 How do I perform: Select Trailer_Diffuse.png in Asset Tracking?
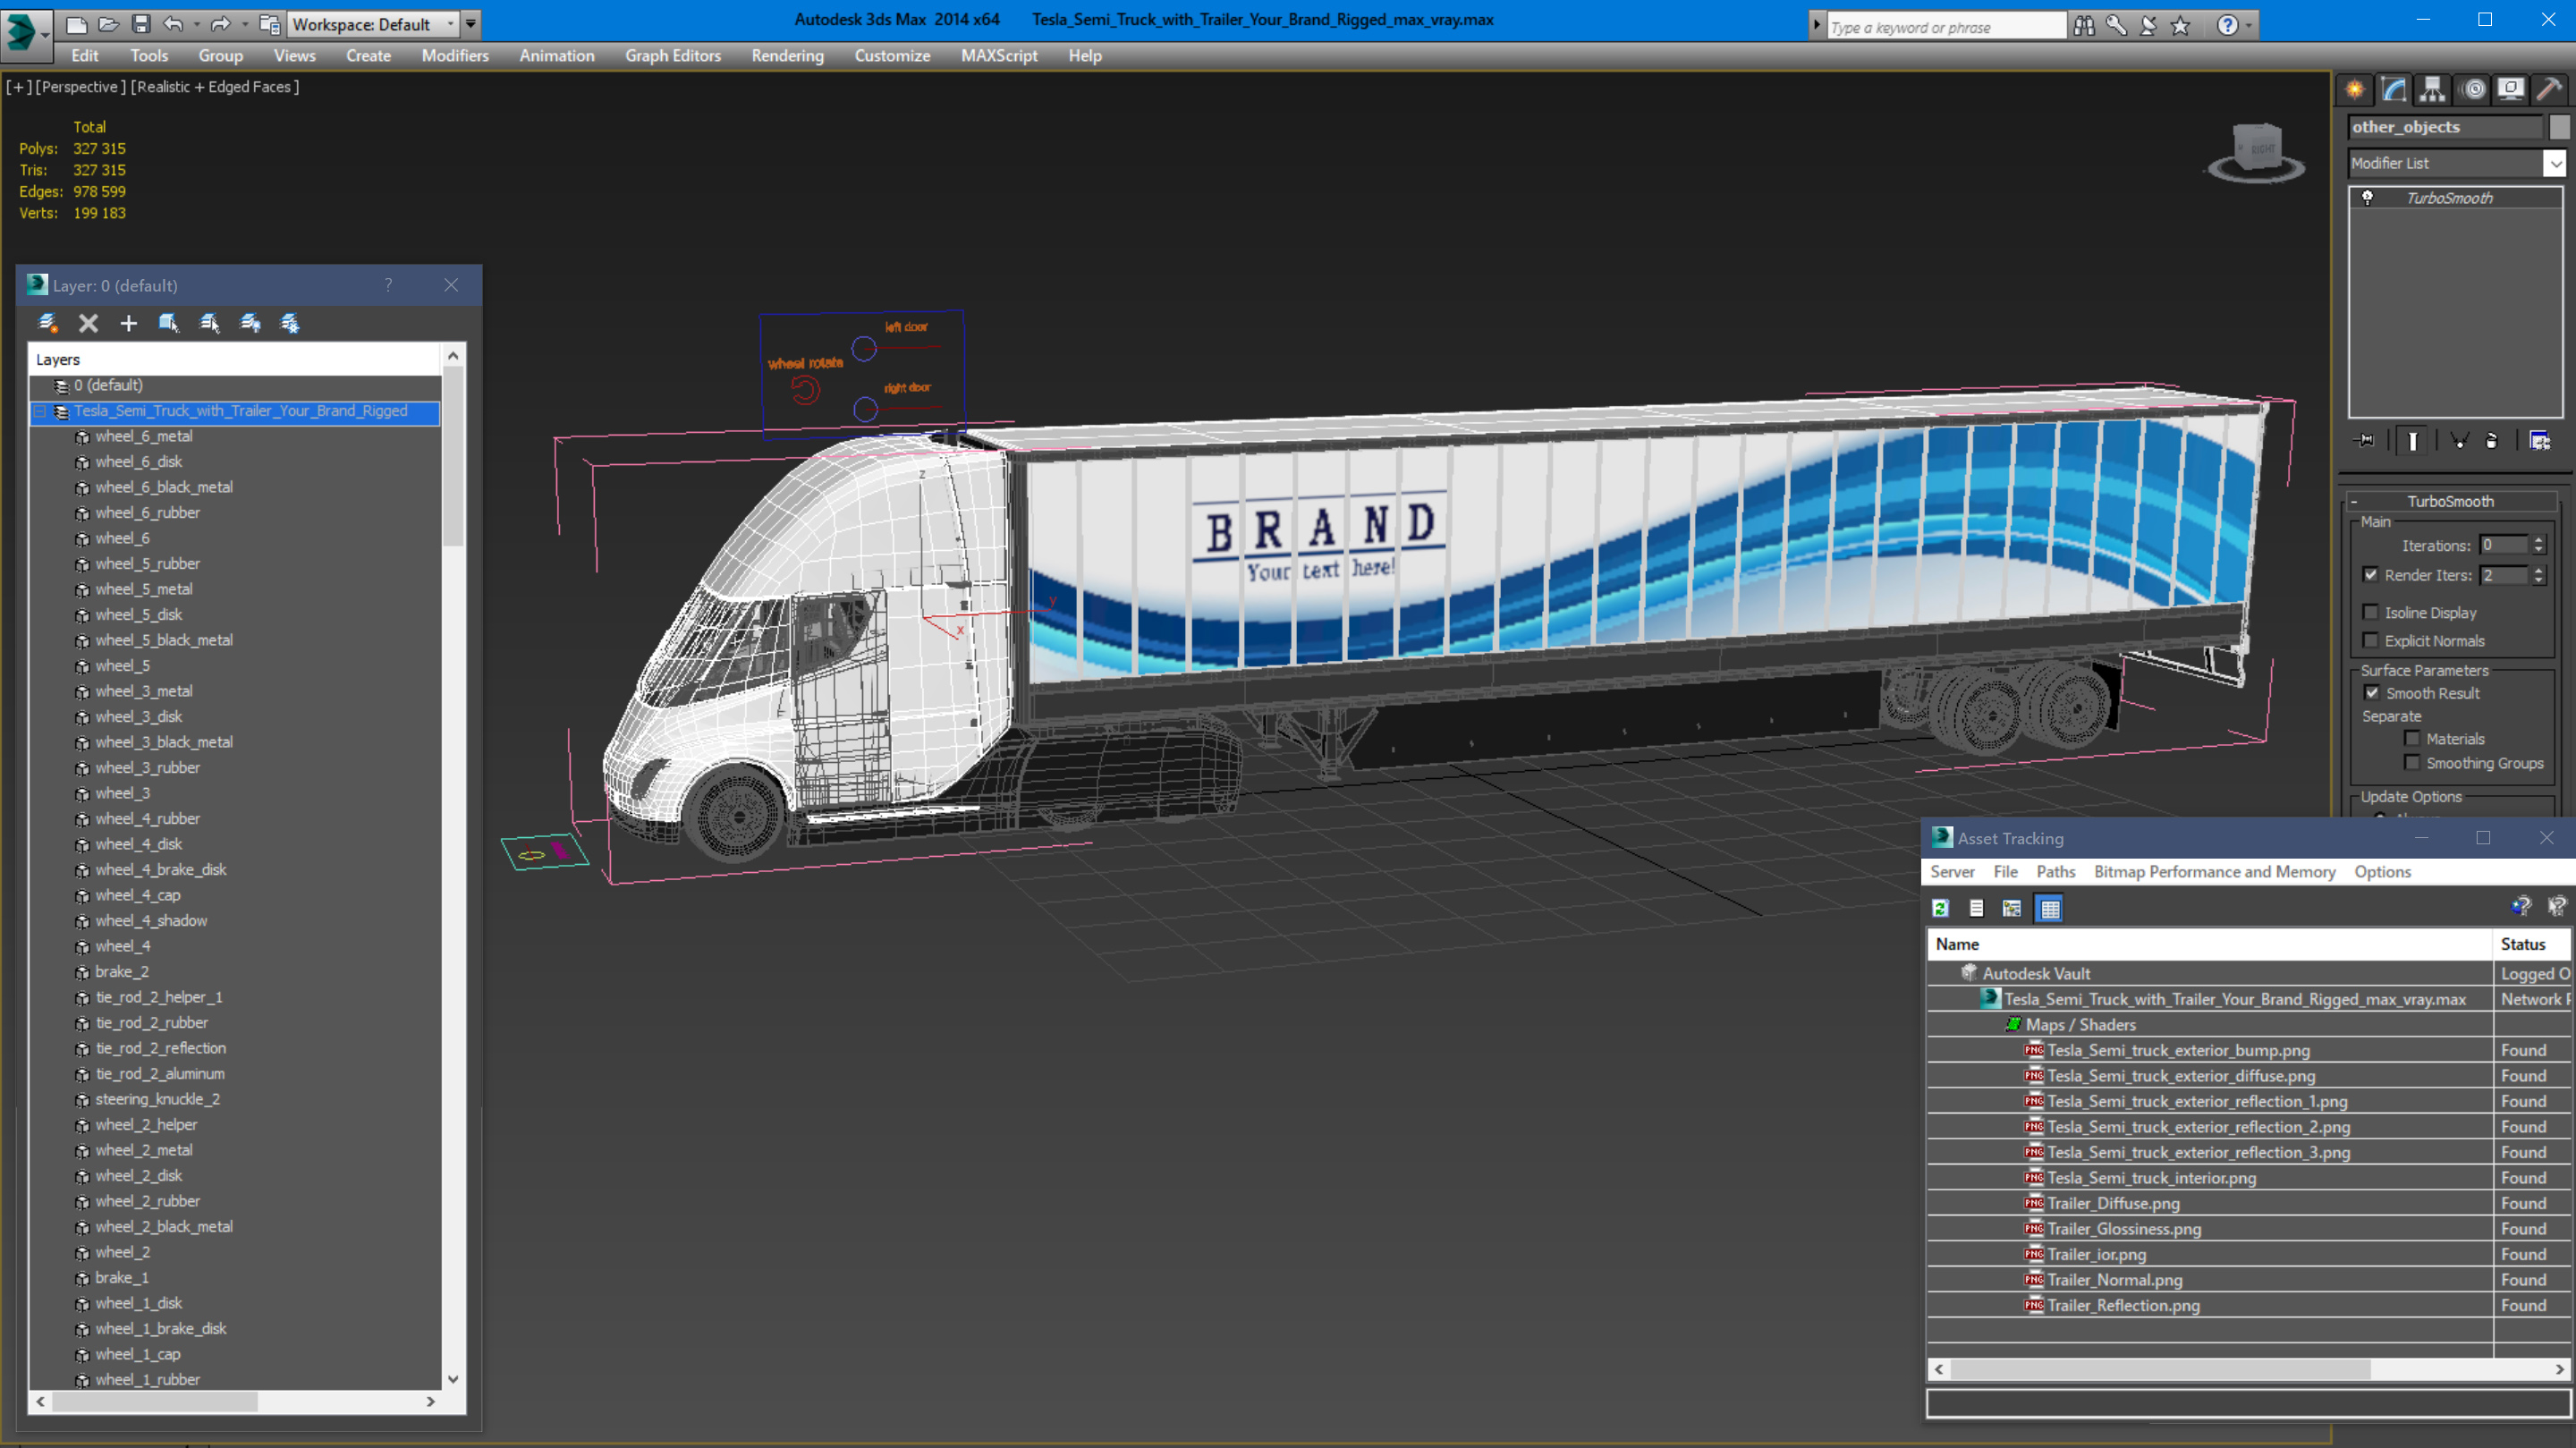pos(2113,1203)
